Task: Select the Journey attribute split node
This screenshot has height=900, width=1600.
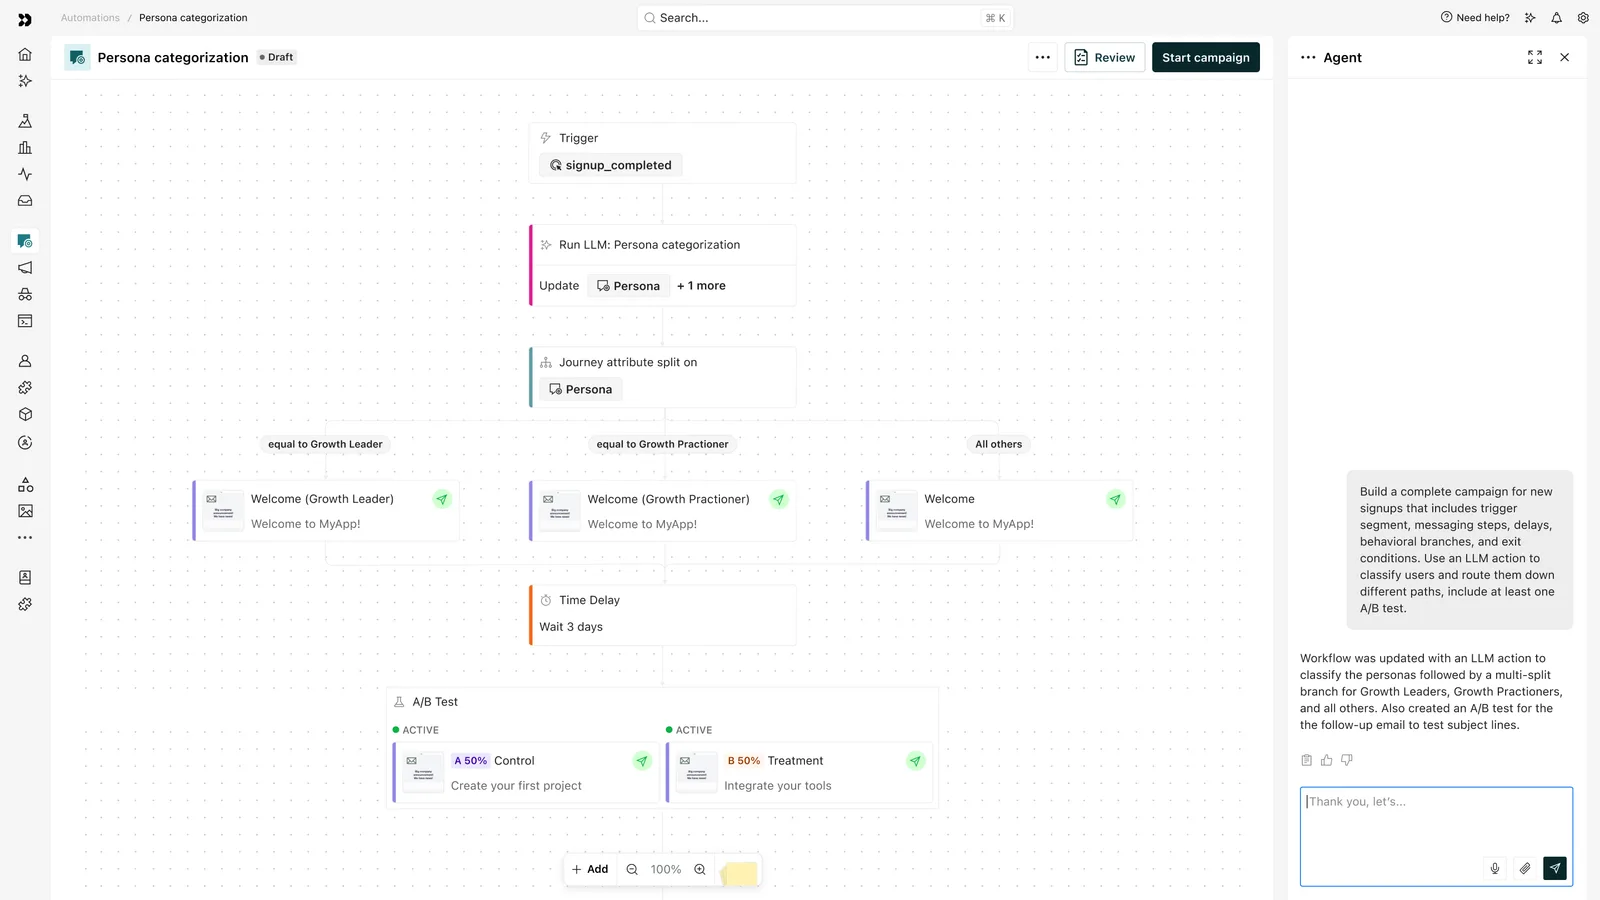Action: 662,377
